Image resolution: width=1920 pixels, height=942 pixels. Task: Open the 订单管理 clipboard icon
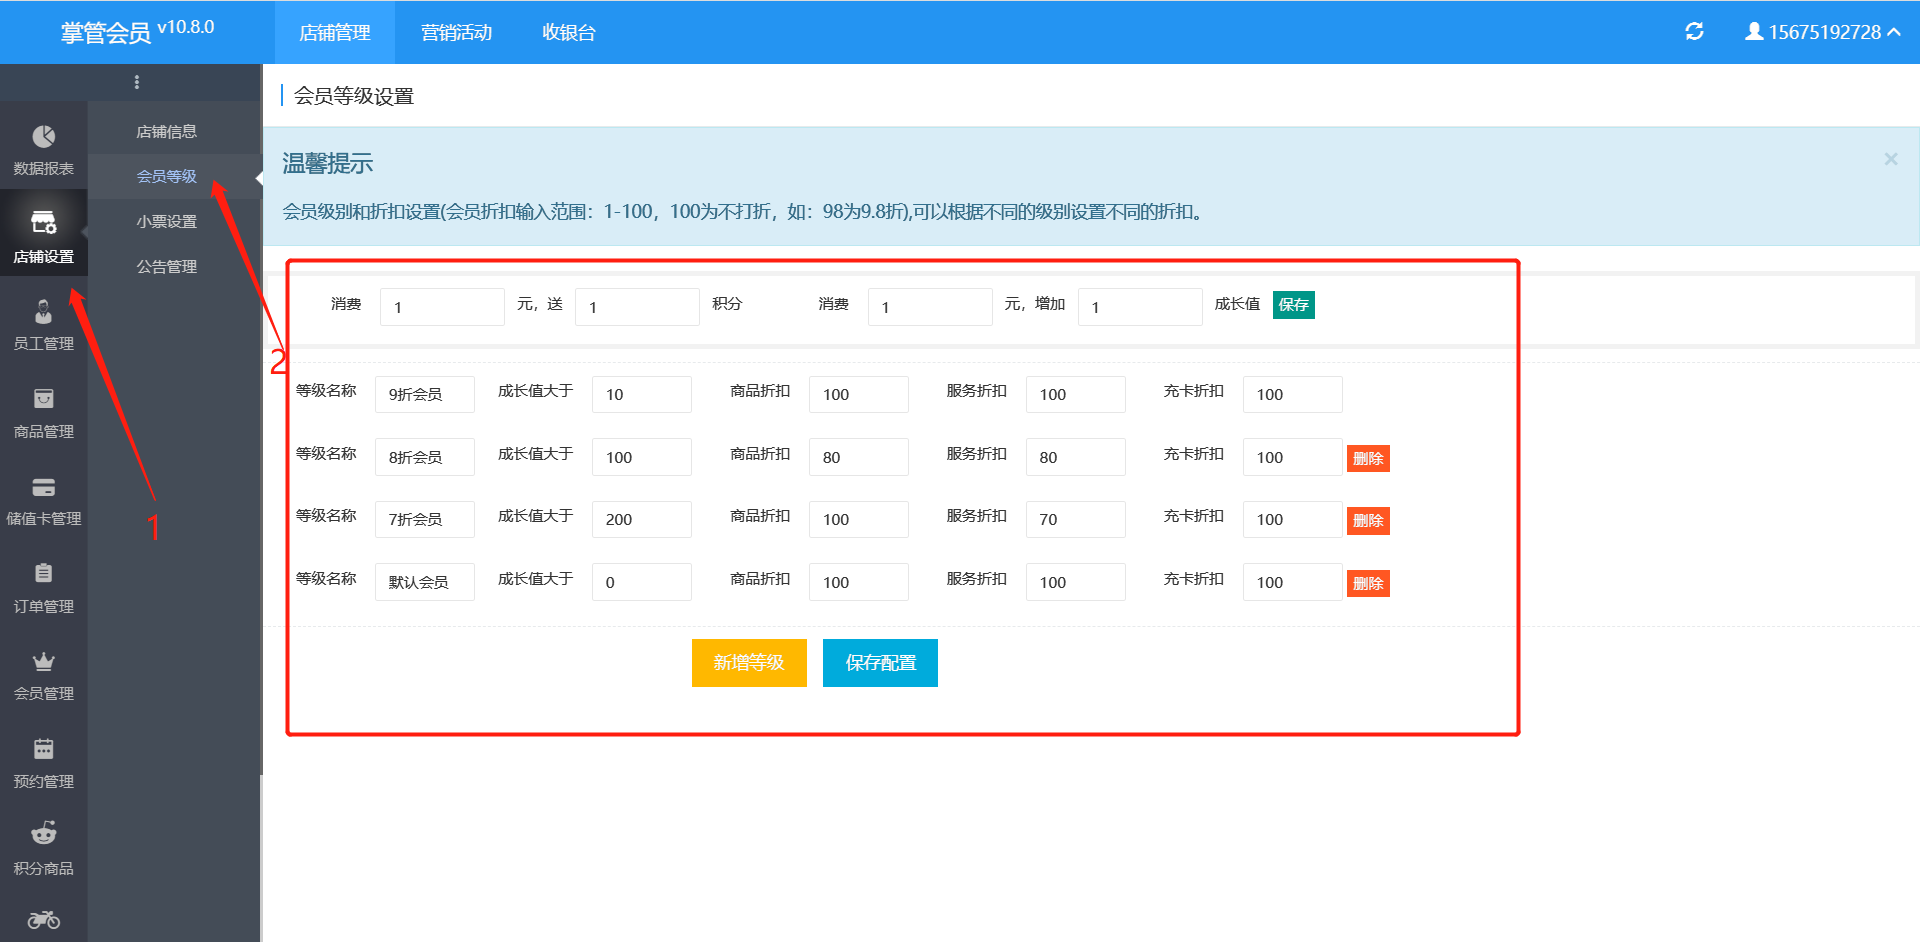(x=43, y=574)
